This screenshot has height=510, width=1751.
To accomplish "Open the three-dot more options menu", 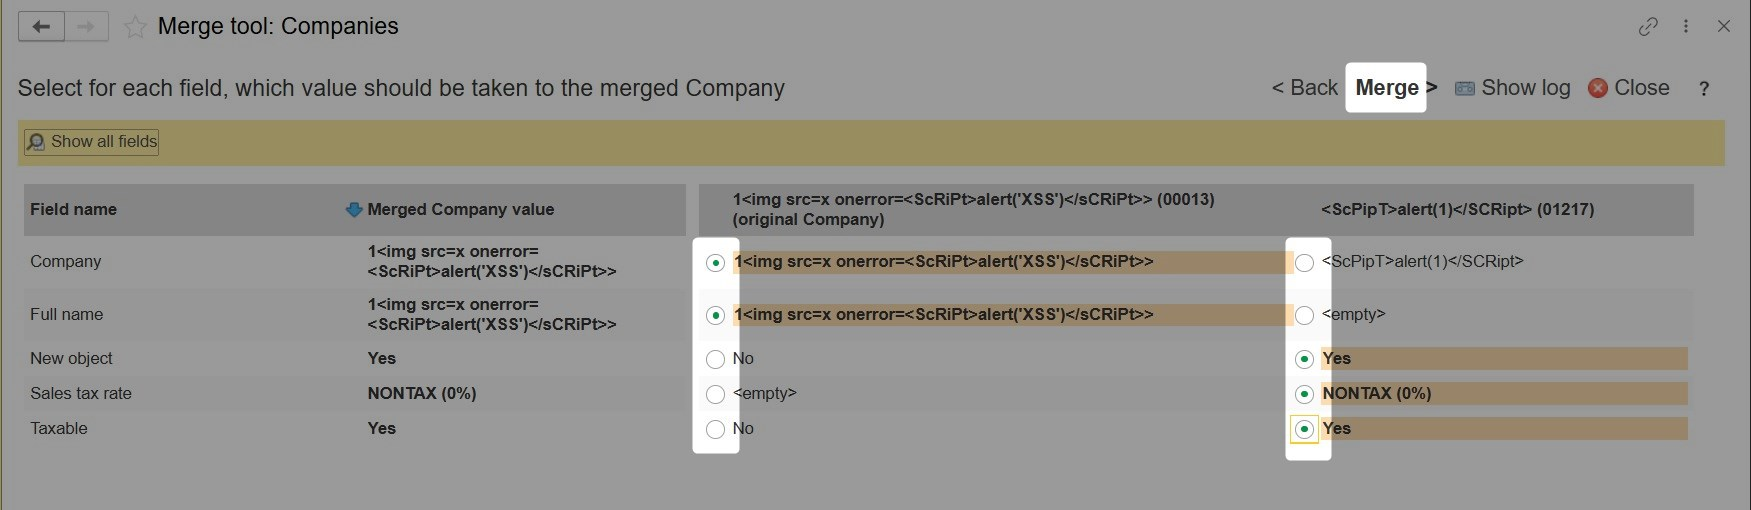I will tap(1686, 27).
